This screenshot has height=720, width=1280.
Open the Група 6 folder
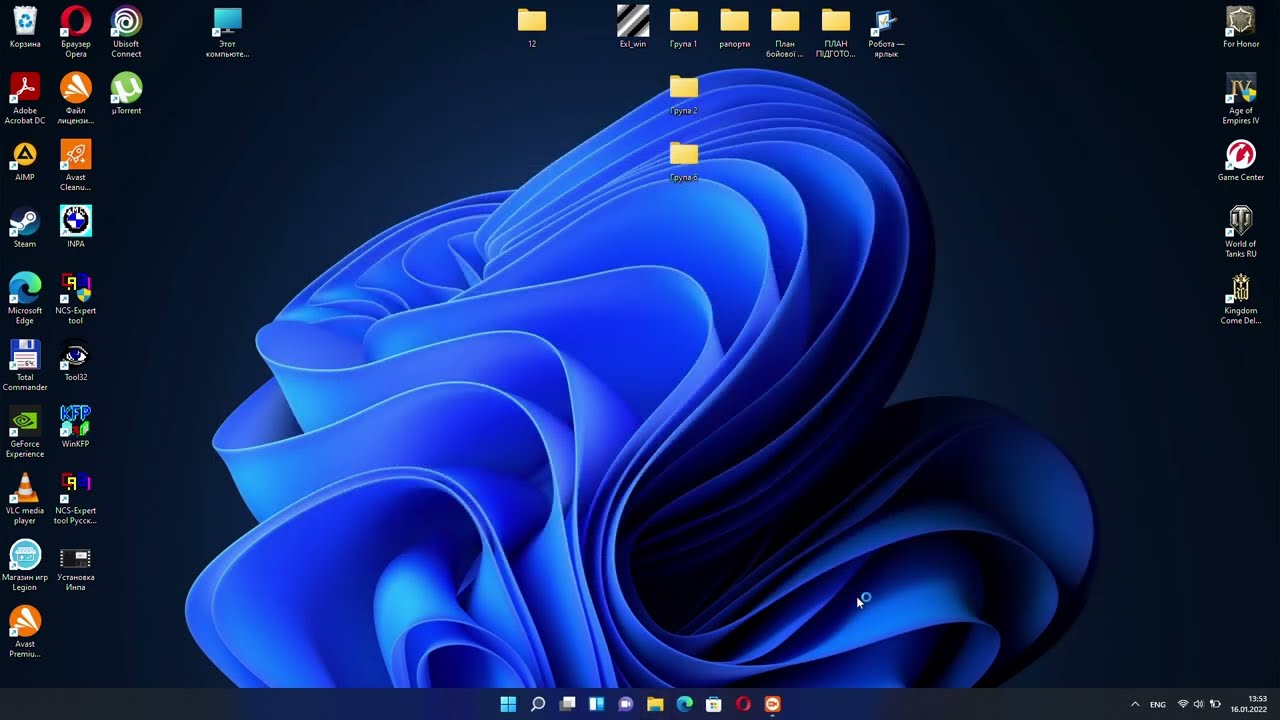click(684, 161)
